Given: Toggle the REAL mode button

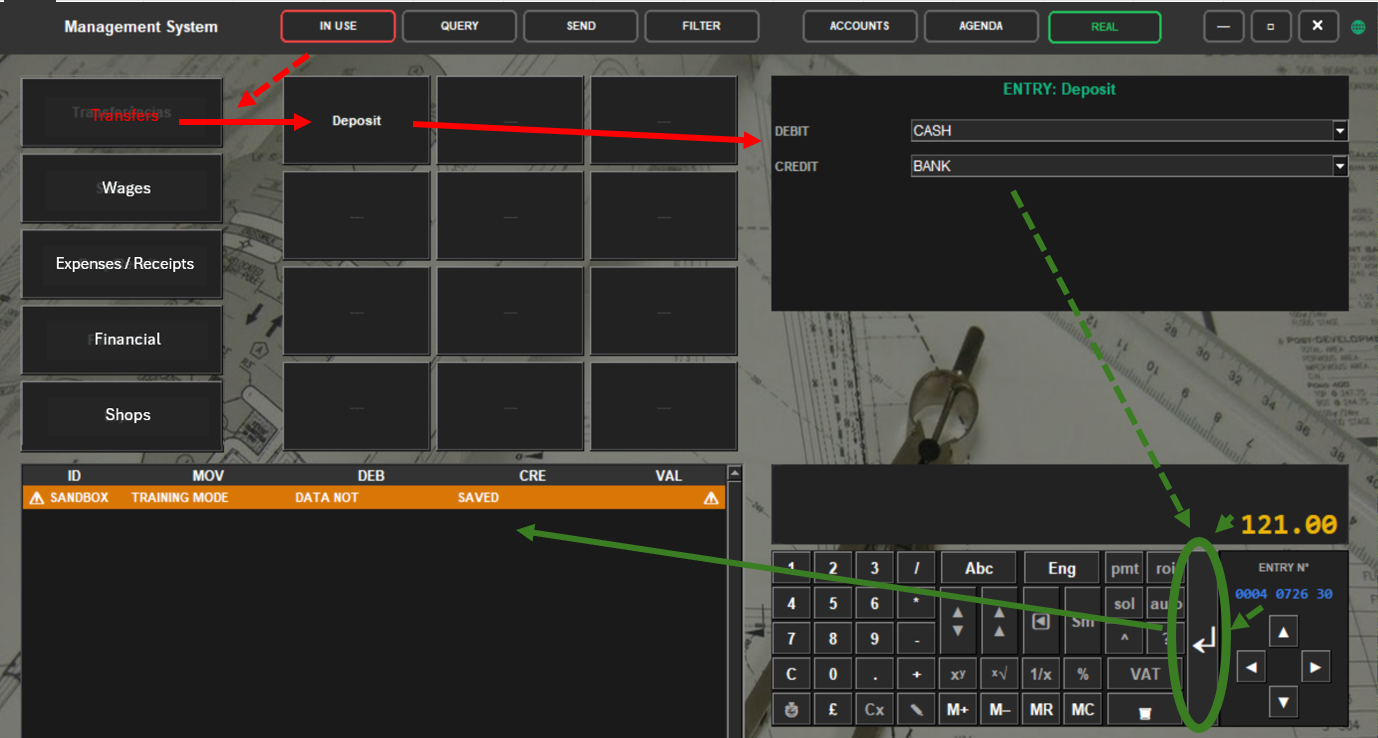Looking at the screenshot, I should (1104, 27).
